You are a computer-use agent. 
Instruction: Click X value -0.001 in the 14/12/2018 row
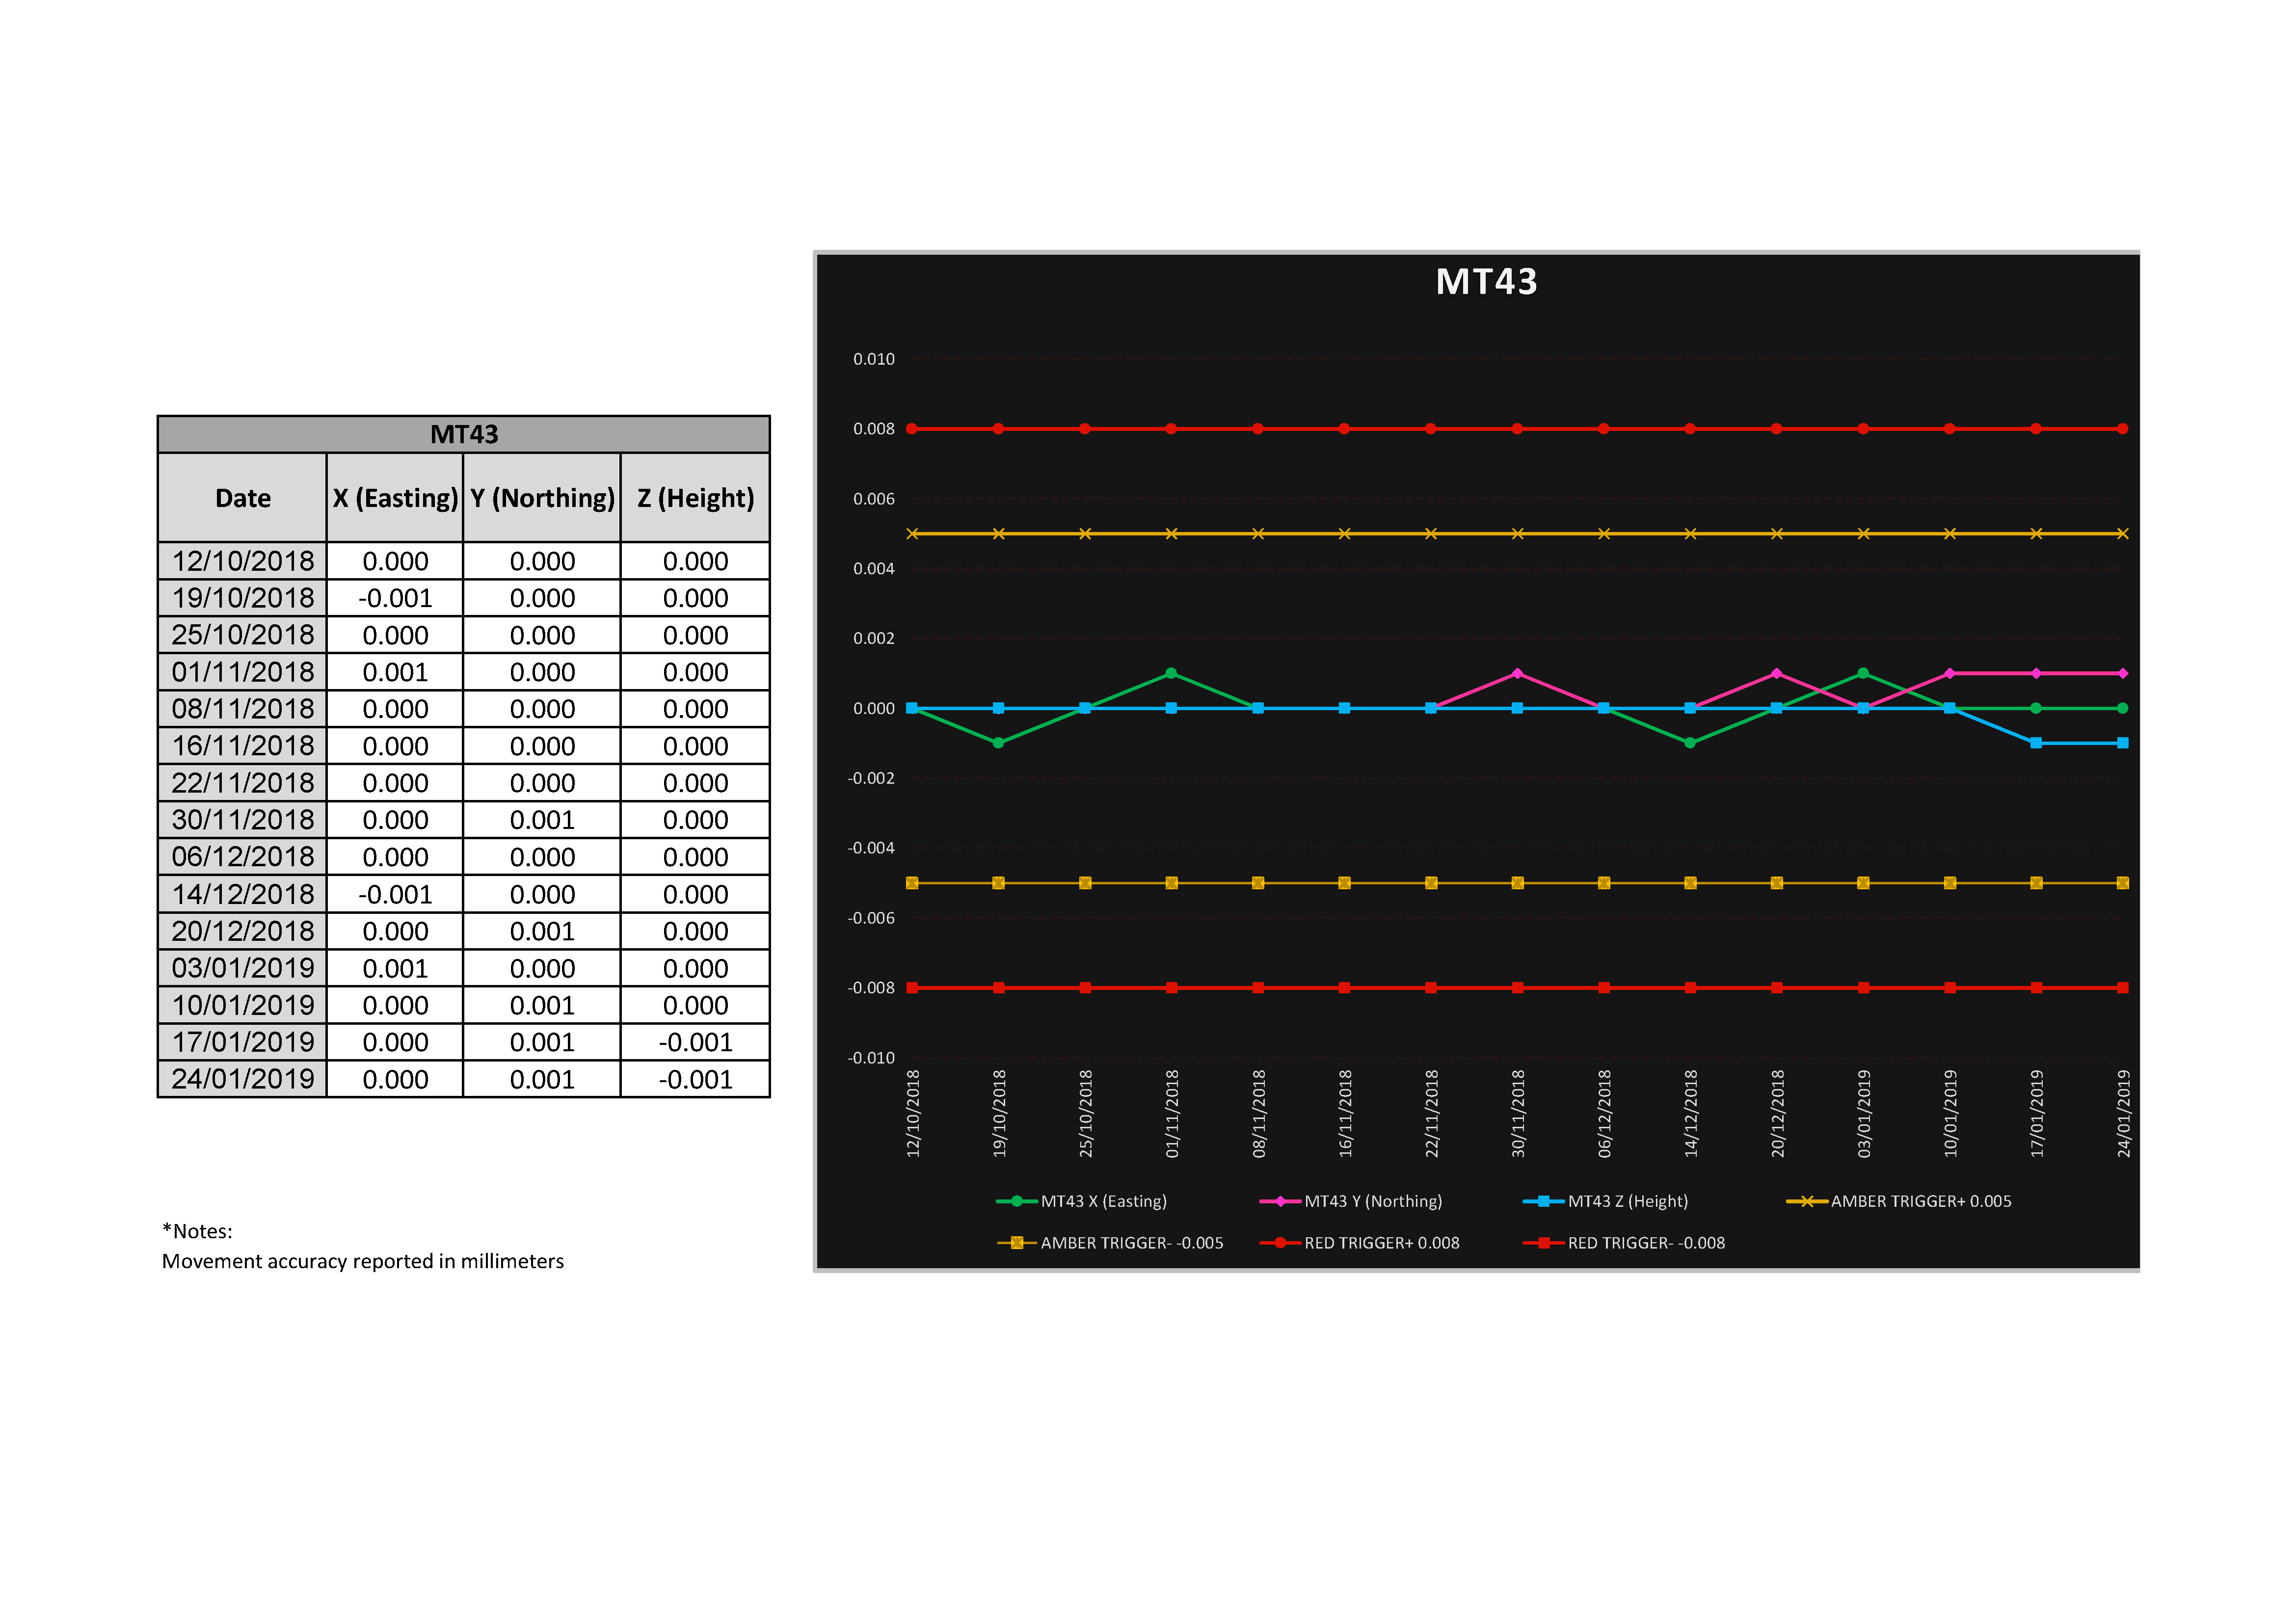(395, 894)
